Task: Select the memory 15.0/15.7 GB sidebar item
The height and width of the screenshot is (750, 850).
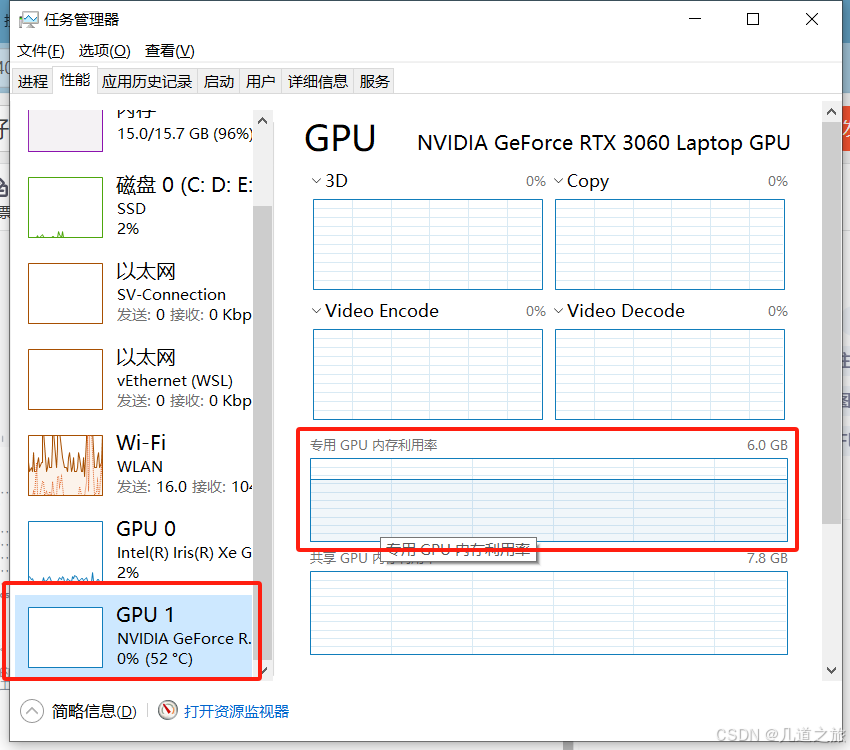Action: click(x=134, y=130)
